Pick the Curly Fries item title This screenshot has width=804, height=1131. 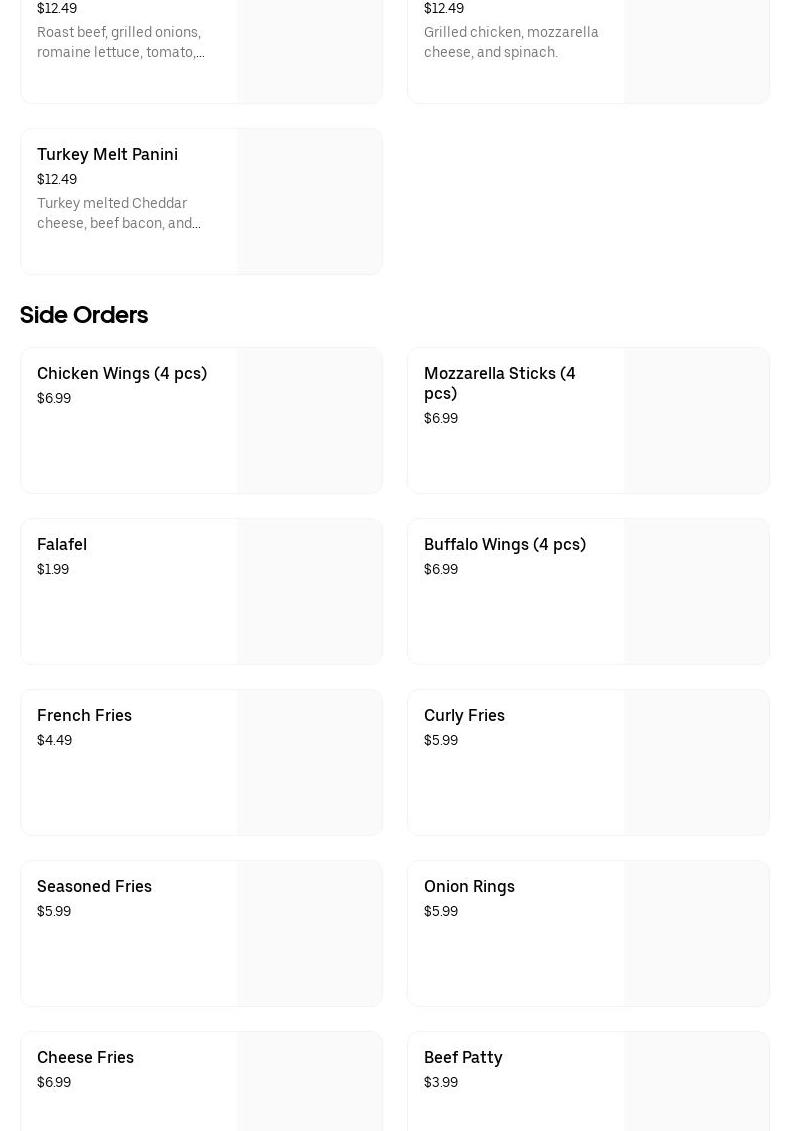(464, 716)
